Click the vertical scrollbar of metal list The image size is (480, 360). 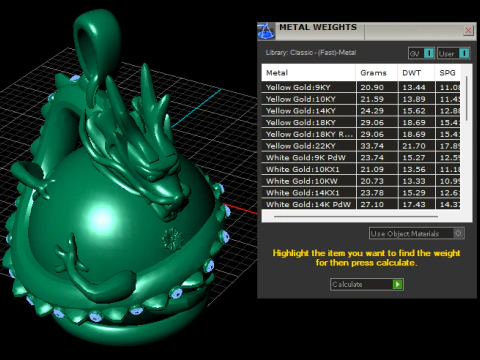tap(467, 98)
